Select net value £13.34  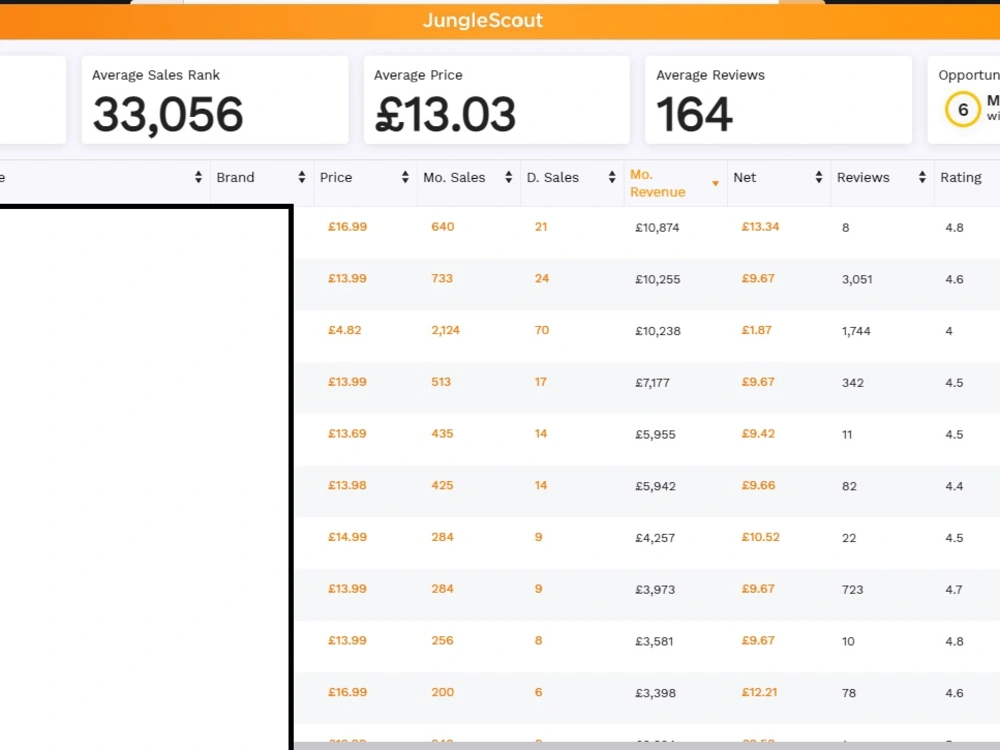coord(760,226)
